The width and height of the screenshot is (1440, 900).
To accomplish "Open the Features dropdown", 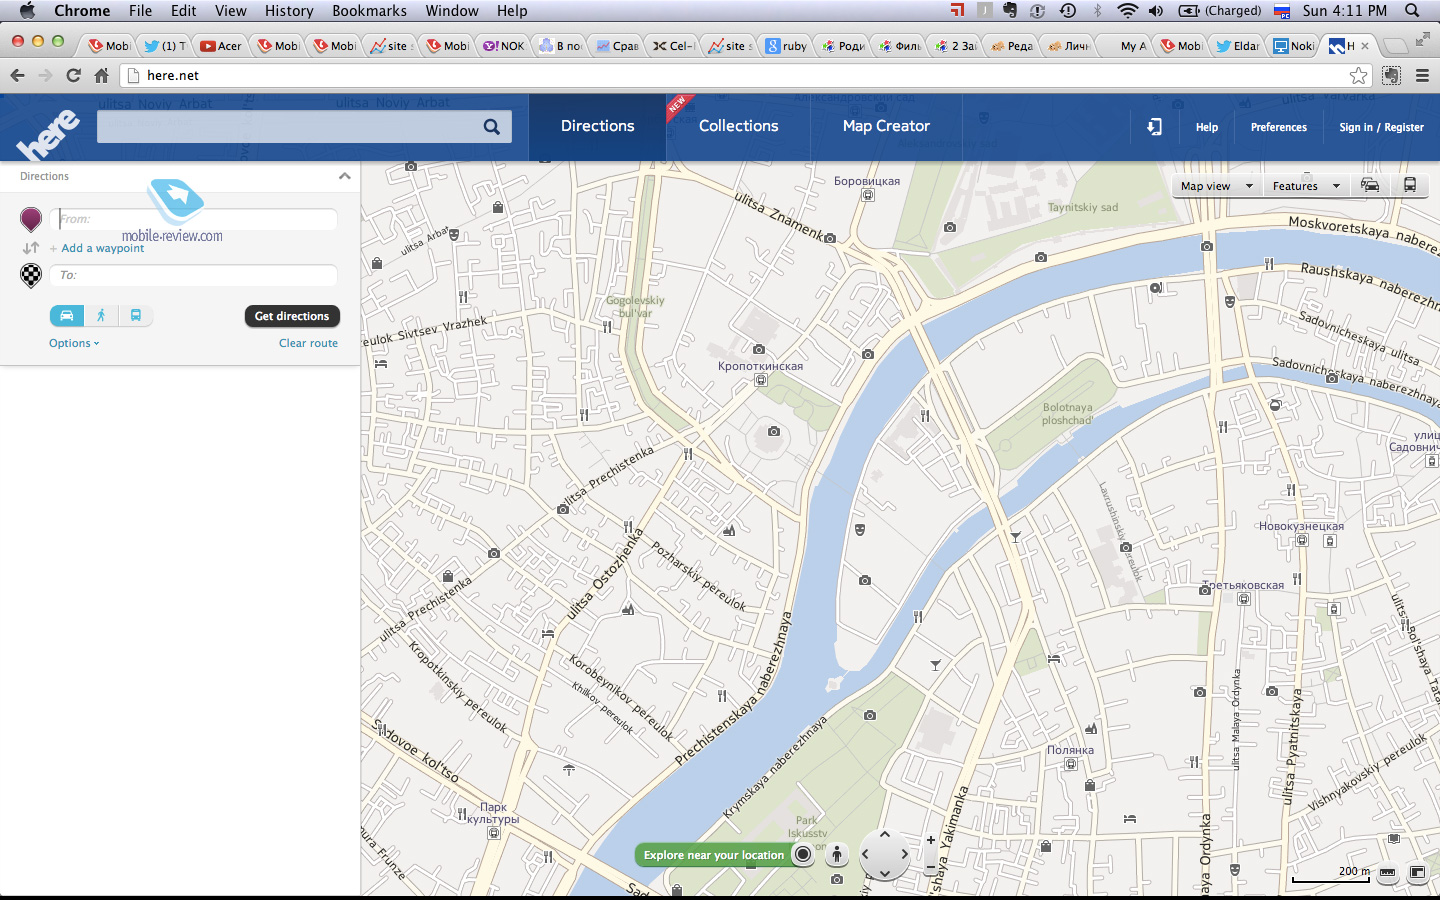I will 1305,186.
